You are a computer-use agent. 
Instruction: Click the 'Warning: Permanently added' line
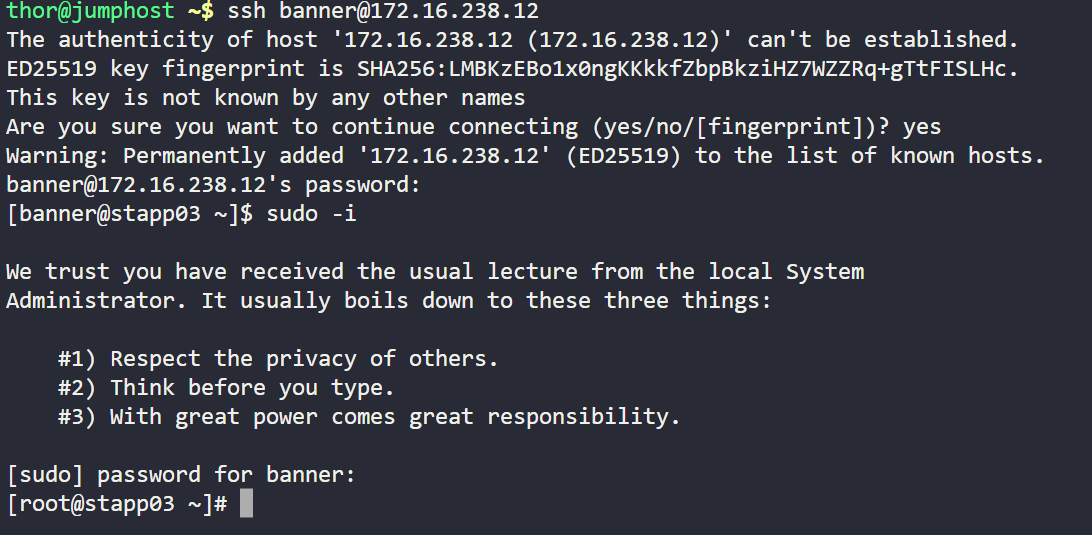point(525,156)
